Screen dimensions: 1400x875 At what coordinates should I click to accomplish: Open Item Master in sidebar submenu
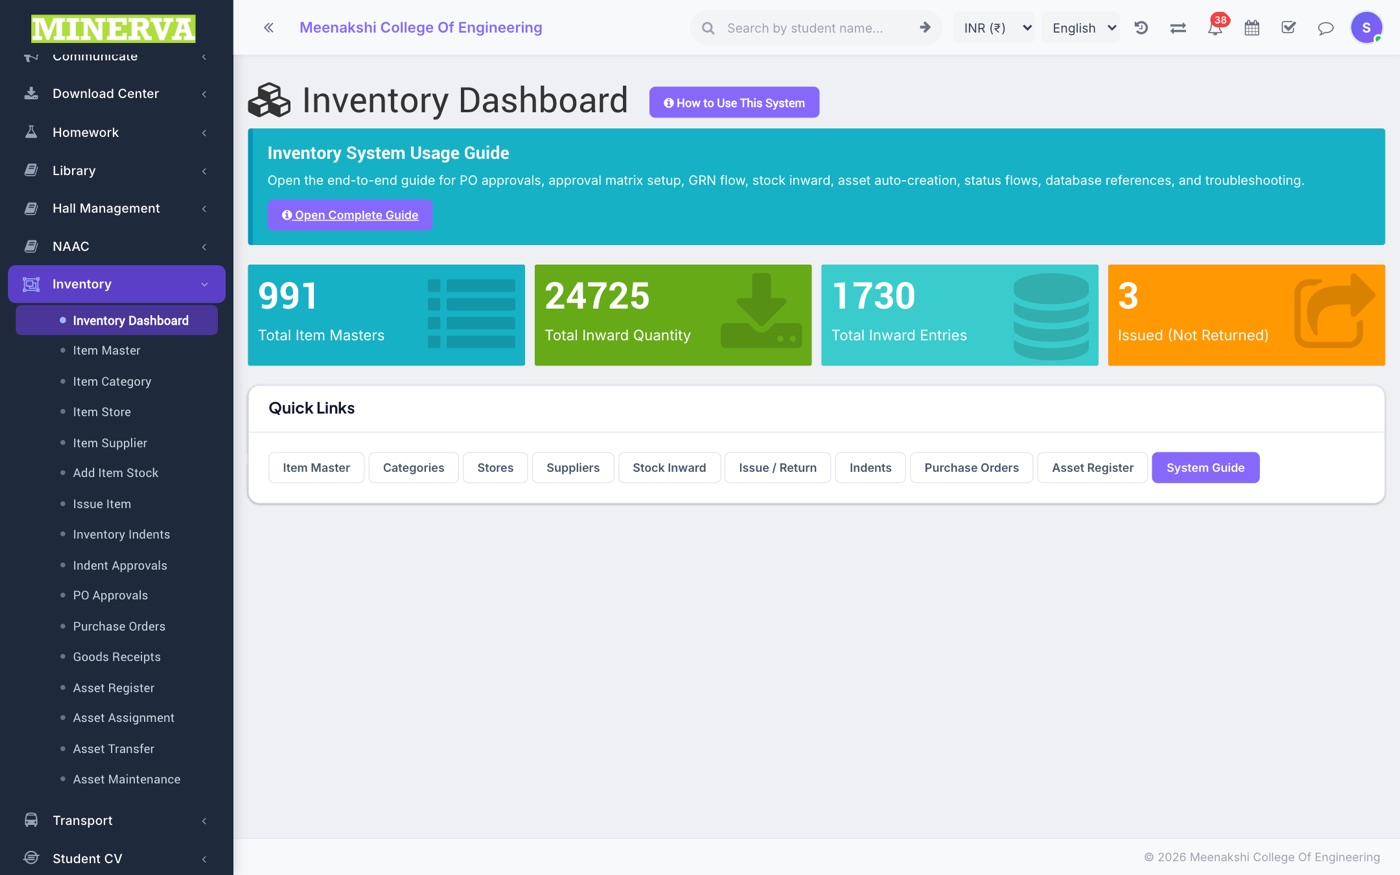pyautogui.click(x=106, y=350)
